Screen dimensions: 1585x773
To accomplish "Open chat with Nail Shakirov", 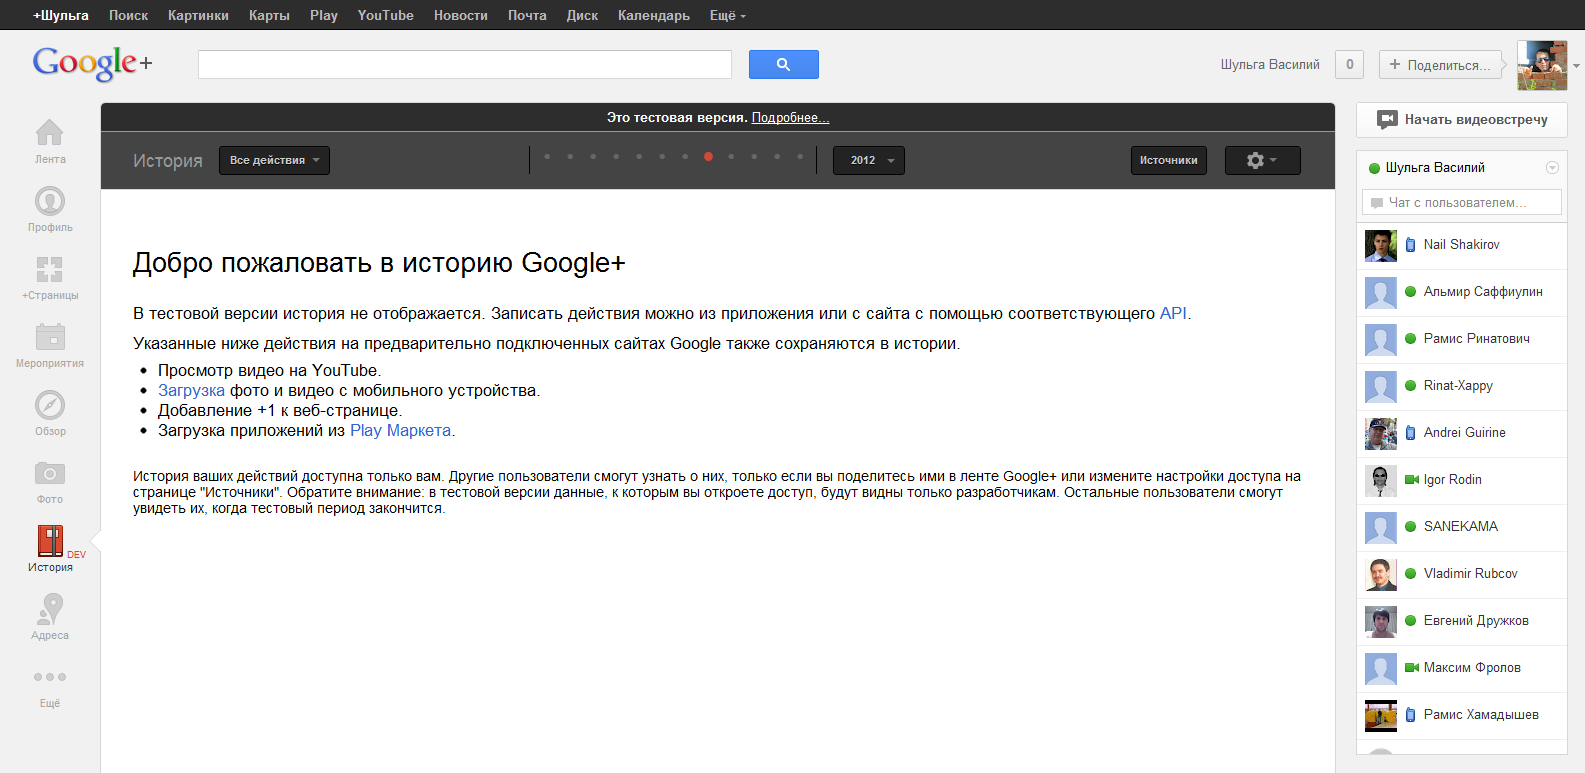I will click(x=1462, y=246).
